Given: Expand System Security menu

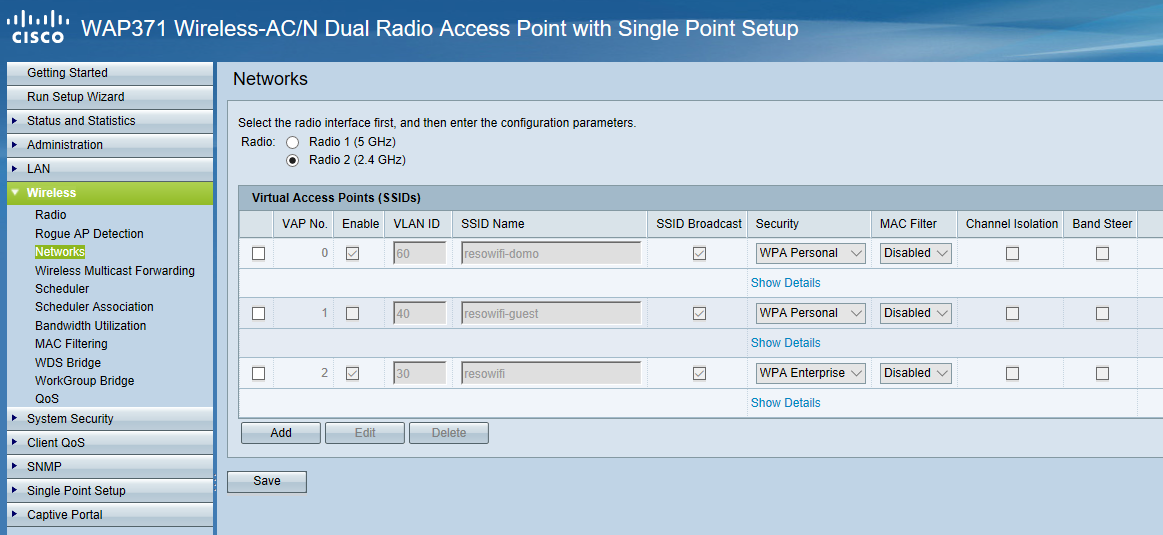Looking at the screenshot, I should (110, 419).
